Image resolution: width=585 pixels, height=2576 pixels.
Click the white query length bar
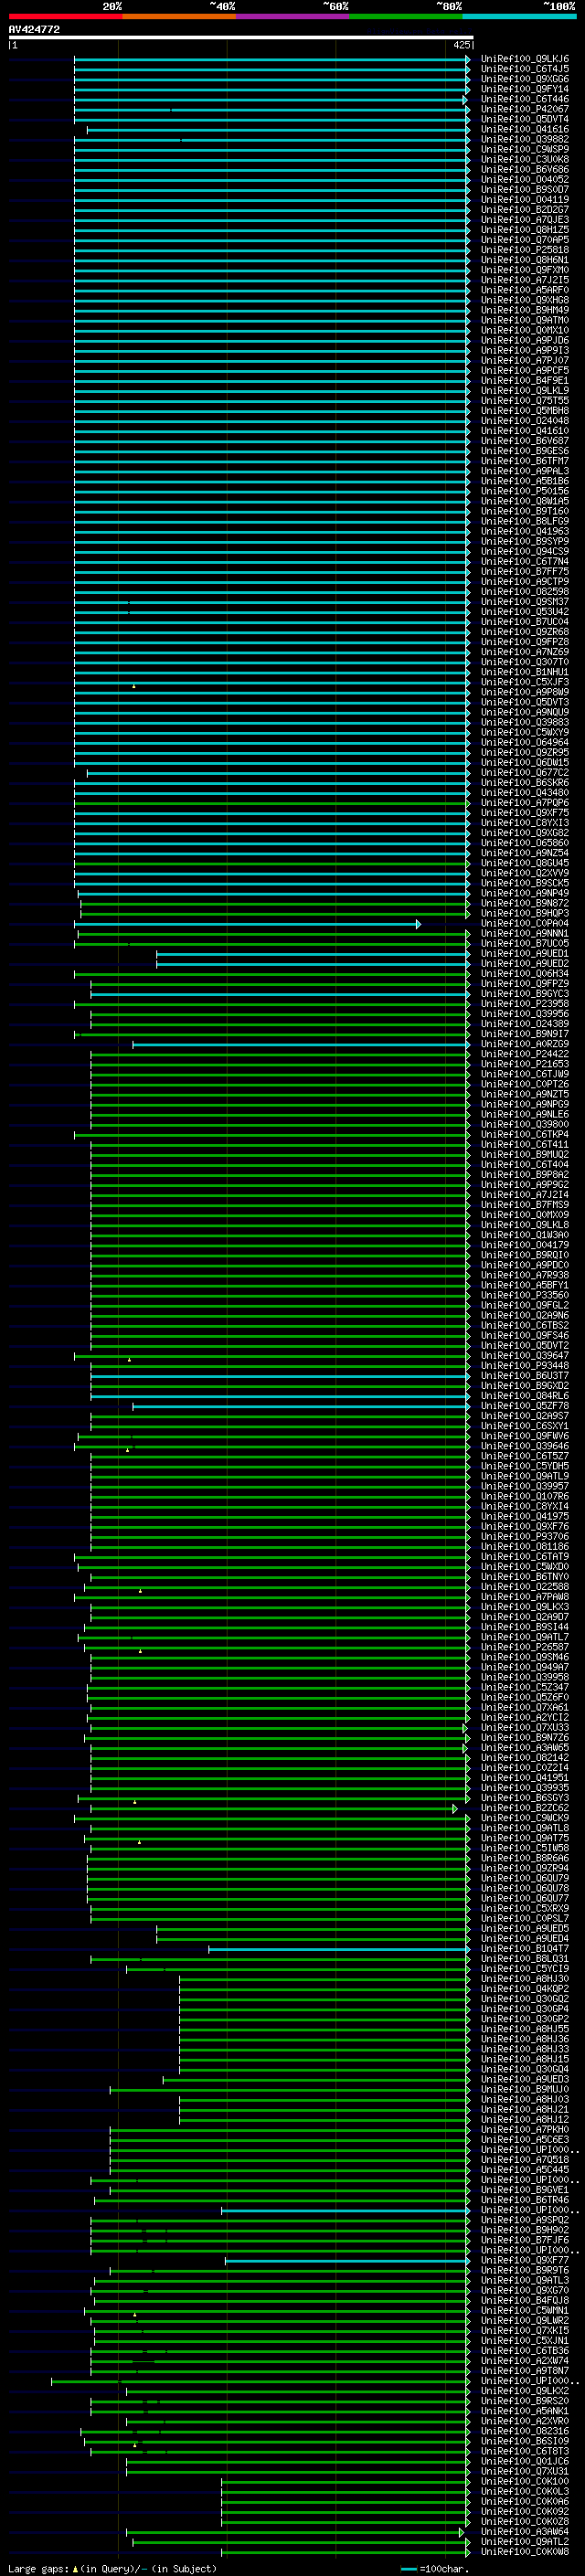tap(240, 37)
